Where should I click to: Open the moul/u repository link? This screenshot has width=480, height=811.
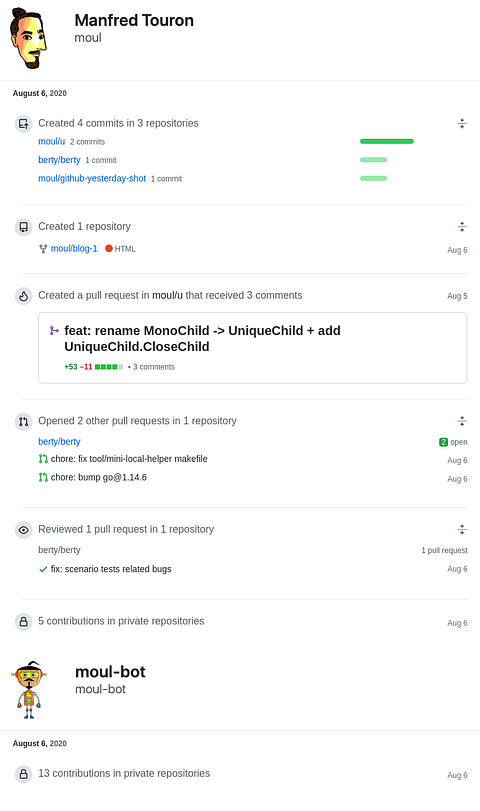52,141
